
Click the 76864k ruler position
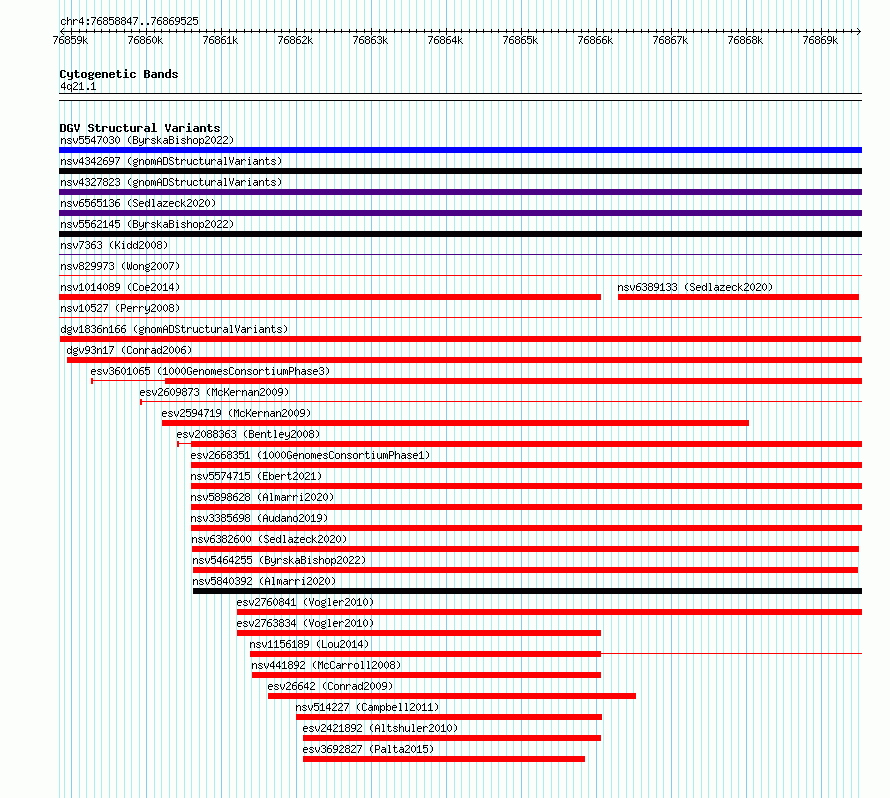pos(445,40)
